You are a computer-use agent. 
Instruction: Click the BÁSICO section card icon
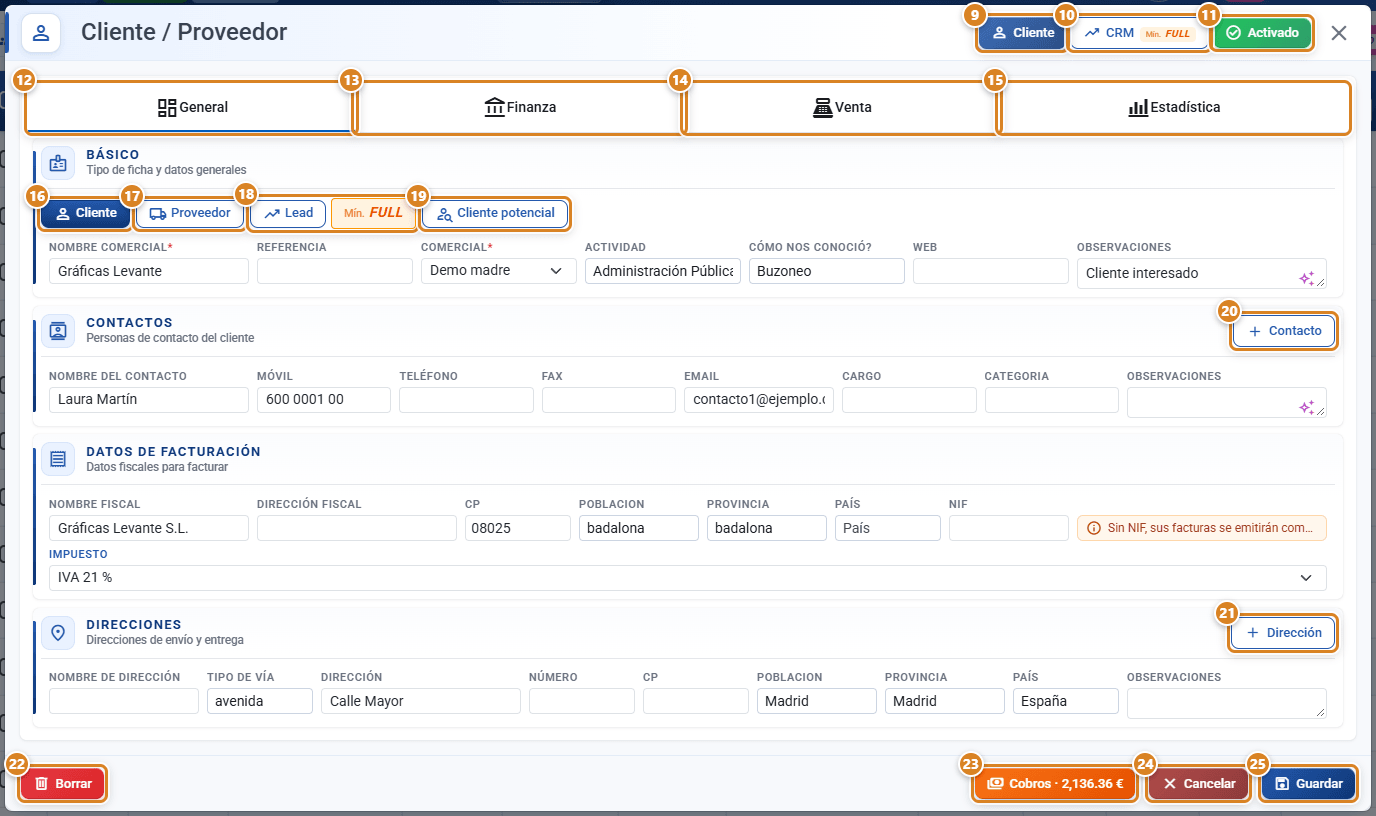point(58,163)
